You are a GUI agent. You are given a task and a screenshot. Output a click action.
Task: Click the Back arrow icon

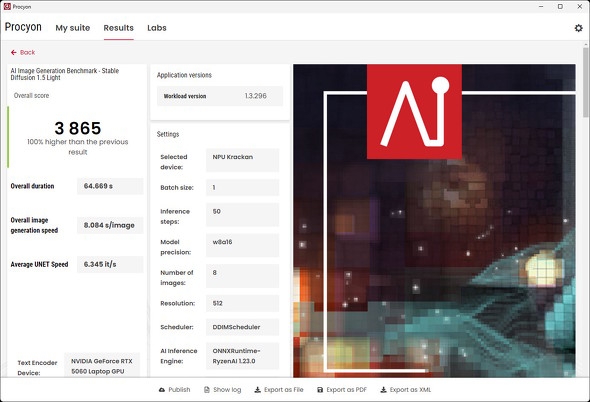point(14,52)
